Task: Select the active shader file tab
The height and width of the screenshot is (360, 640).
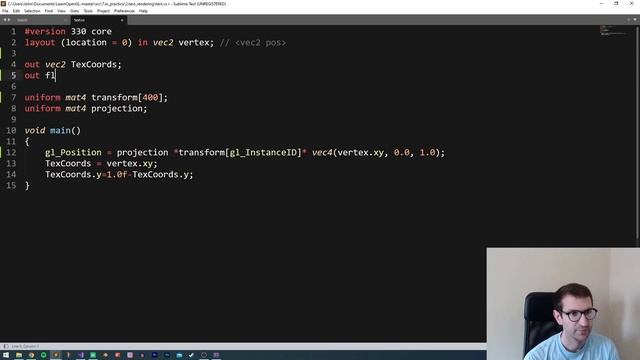Action: (98, 20)
